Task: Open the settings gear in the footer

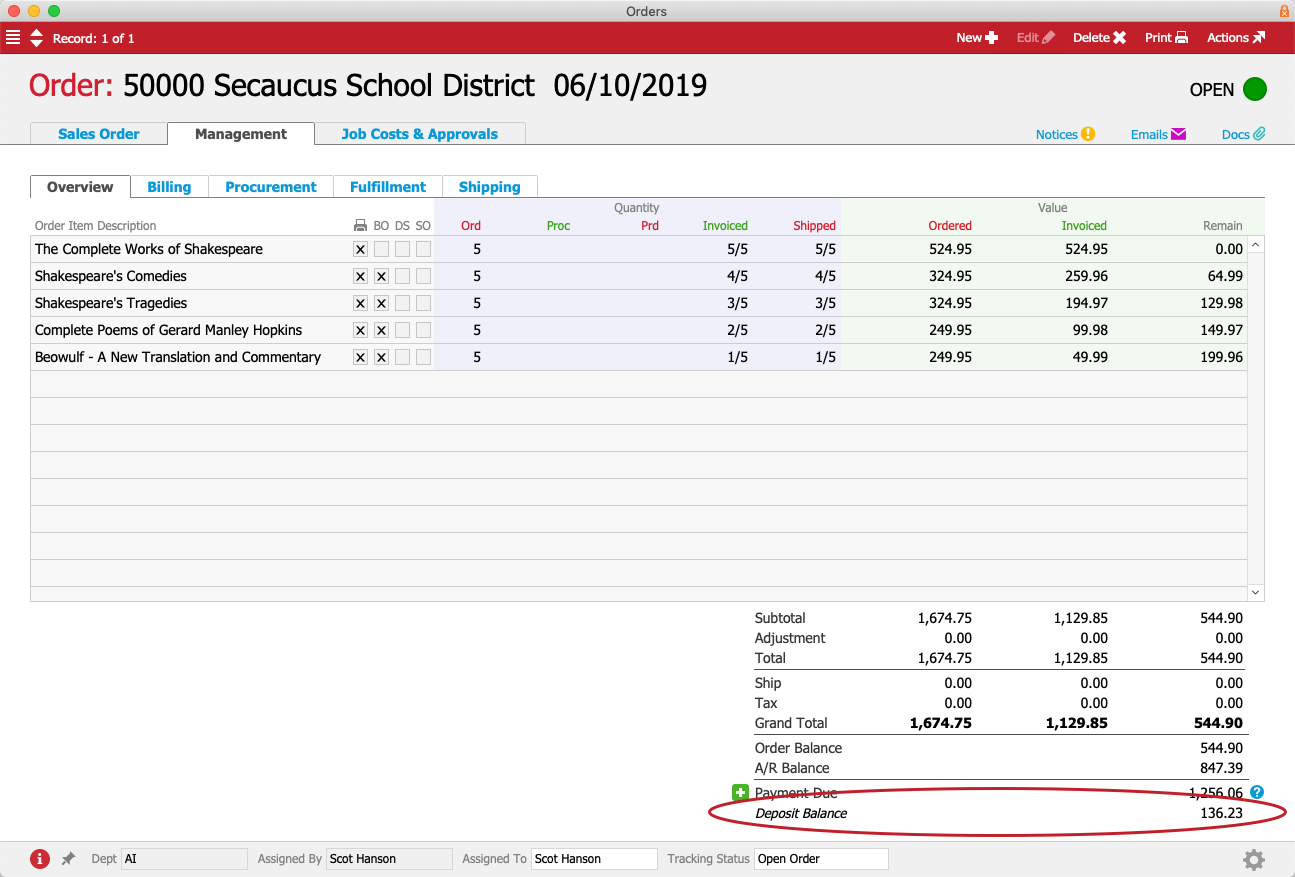Action: 1254,860
